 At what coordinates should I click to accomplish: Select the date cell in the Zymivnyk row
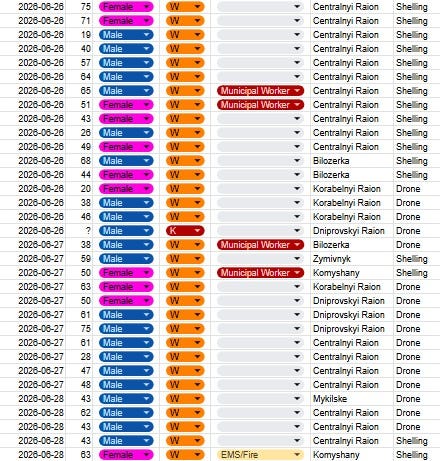coord(33,259)
